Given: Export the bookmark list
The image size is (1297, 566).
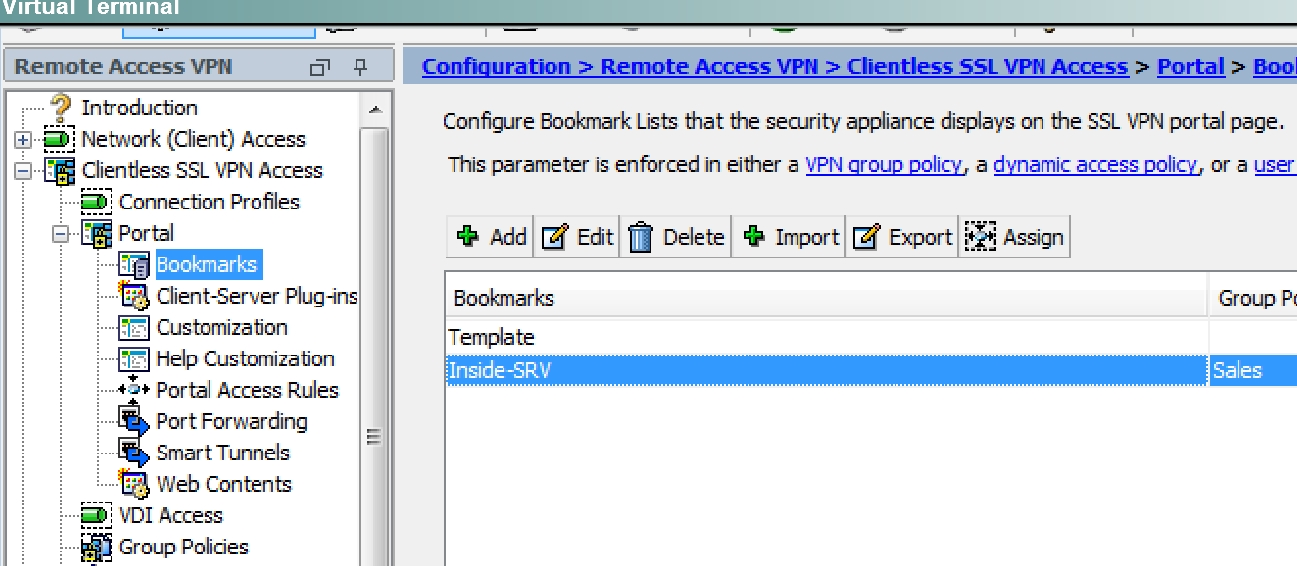Looking at the screenshot, I should click(902, 237).
